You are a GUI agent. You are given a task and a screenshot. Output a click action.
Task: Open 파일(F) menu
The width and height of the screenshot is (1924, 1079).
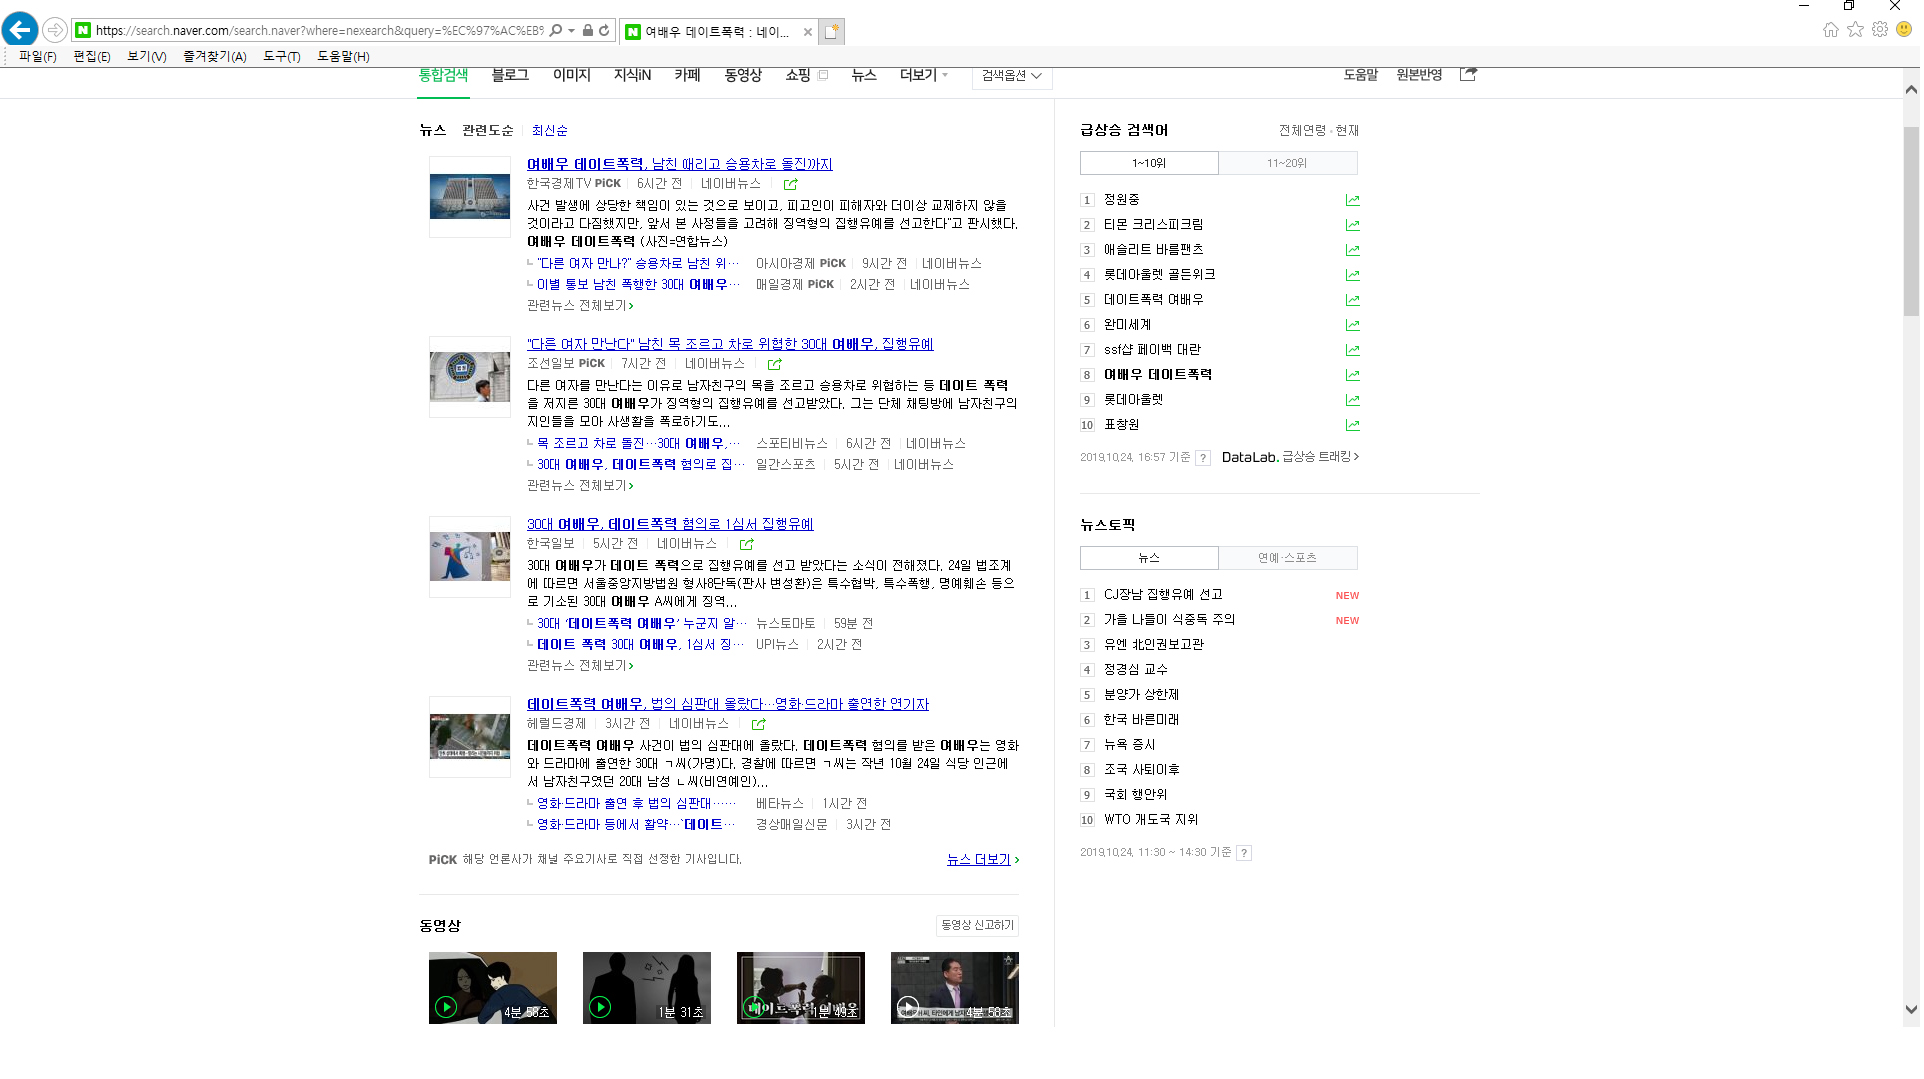point(38,57)
